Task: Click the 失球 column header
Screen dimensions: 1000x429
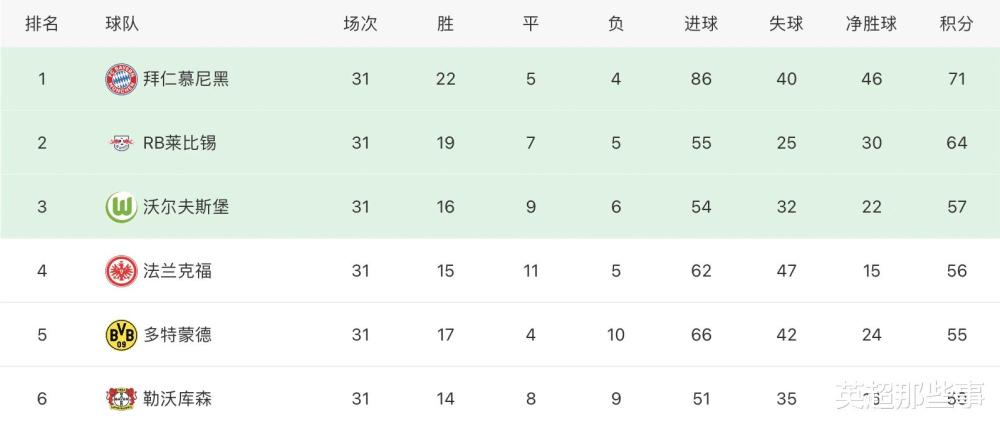Action: coord(786,24)
